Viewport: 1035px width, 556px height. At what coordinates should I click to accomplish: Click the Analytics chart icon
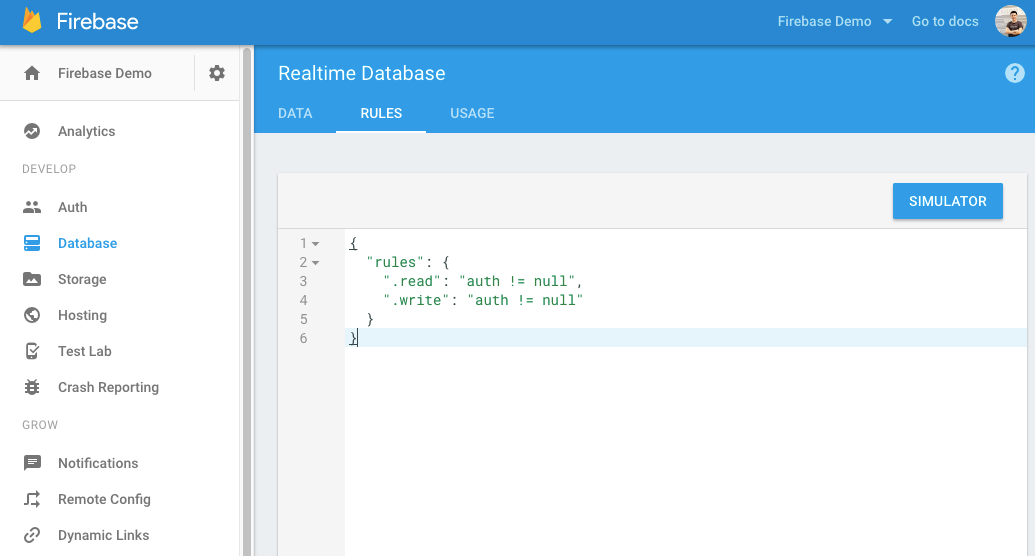(32, 131)
